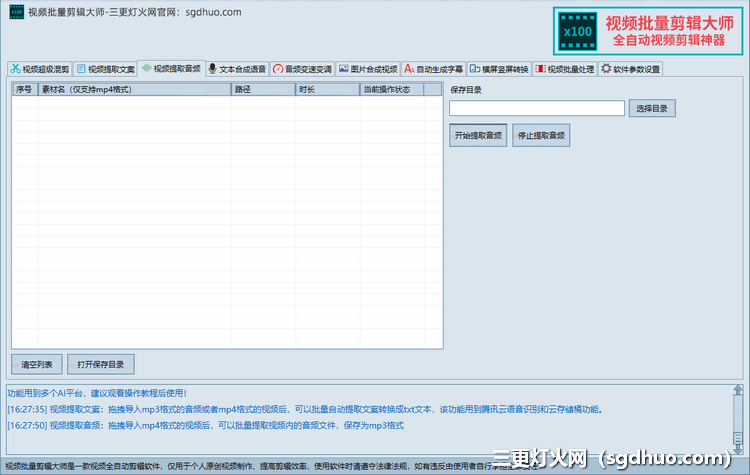This screenshot has height=475, width=750.
Task: Click the rotate-screen icon of 横屏竖屏转换
Action: coord(474,69)
